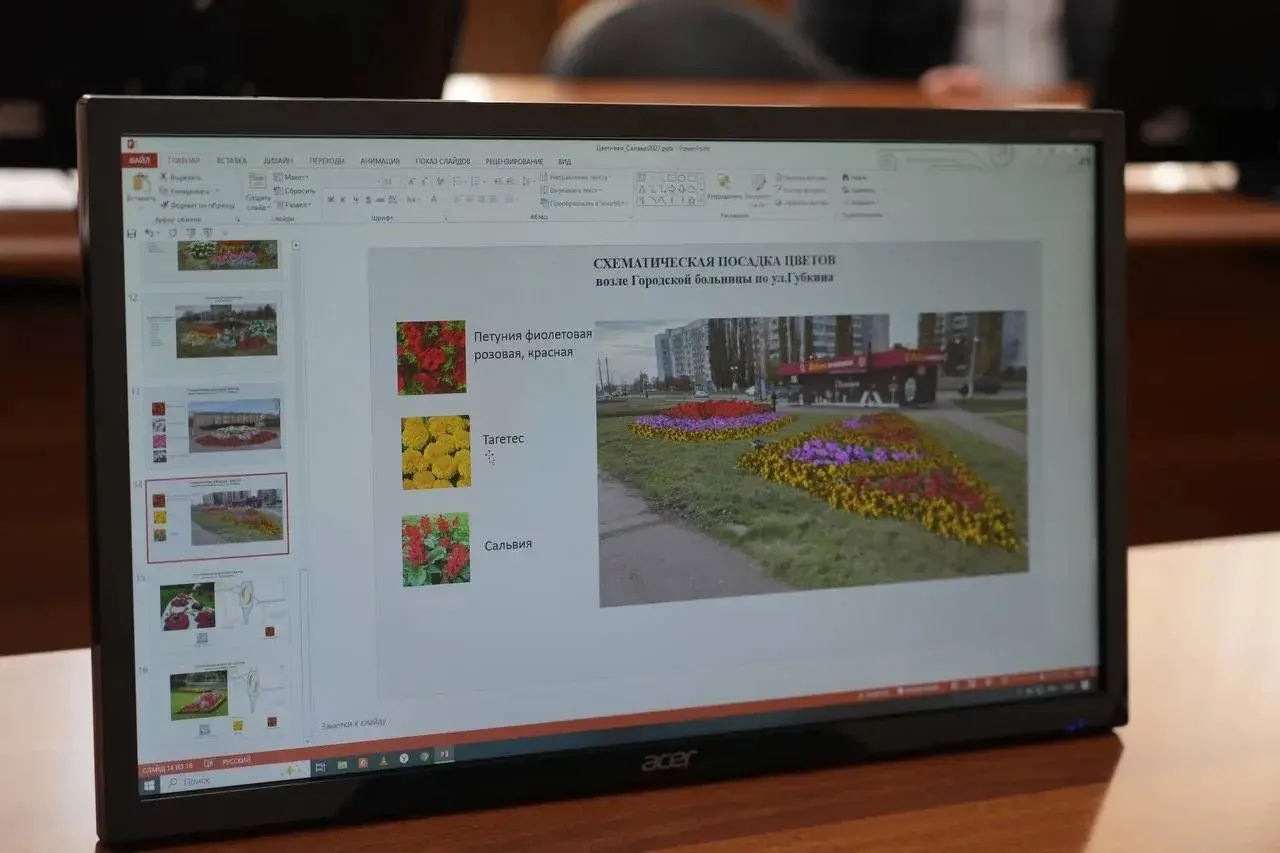Click the Сбросить reset button

click(295, 190)
